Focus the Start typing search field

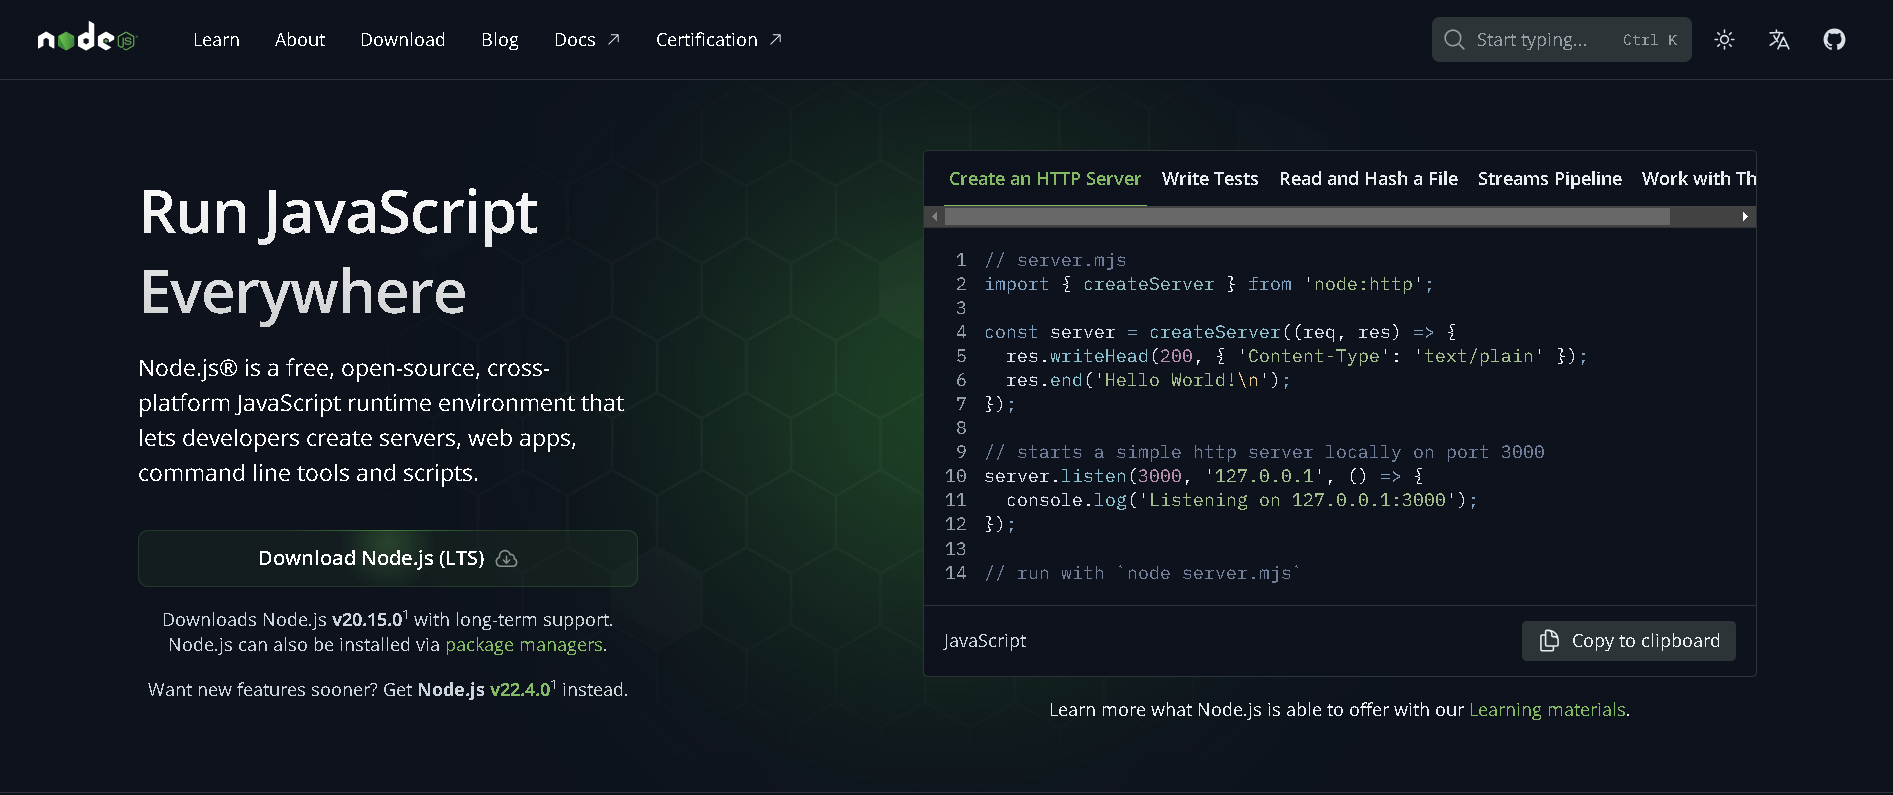tap(1561, 40)
